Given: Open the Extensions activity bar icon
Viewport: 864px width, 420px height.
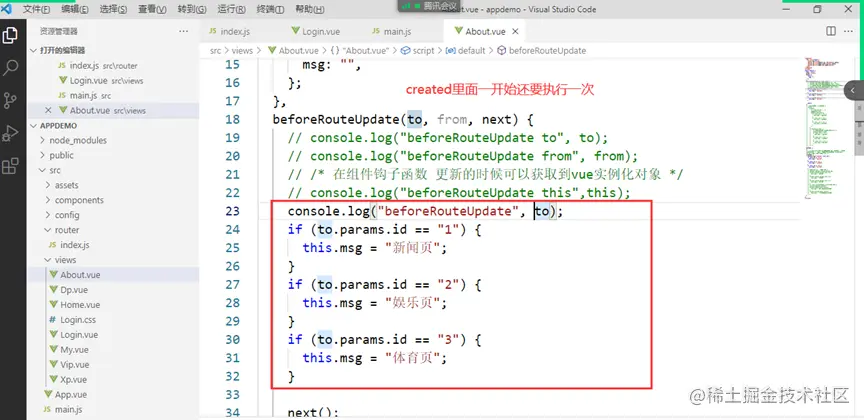Looking at the screenshot, I should coord(10,165).
